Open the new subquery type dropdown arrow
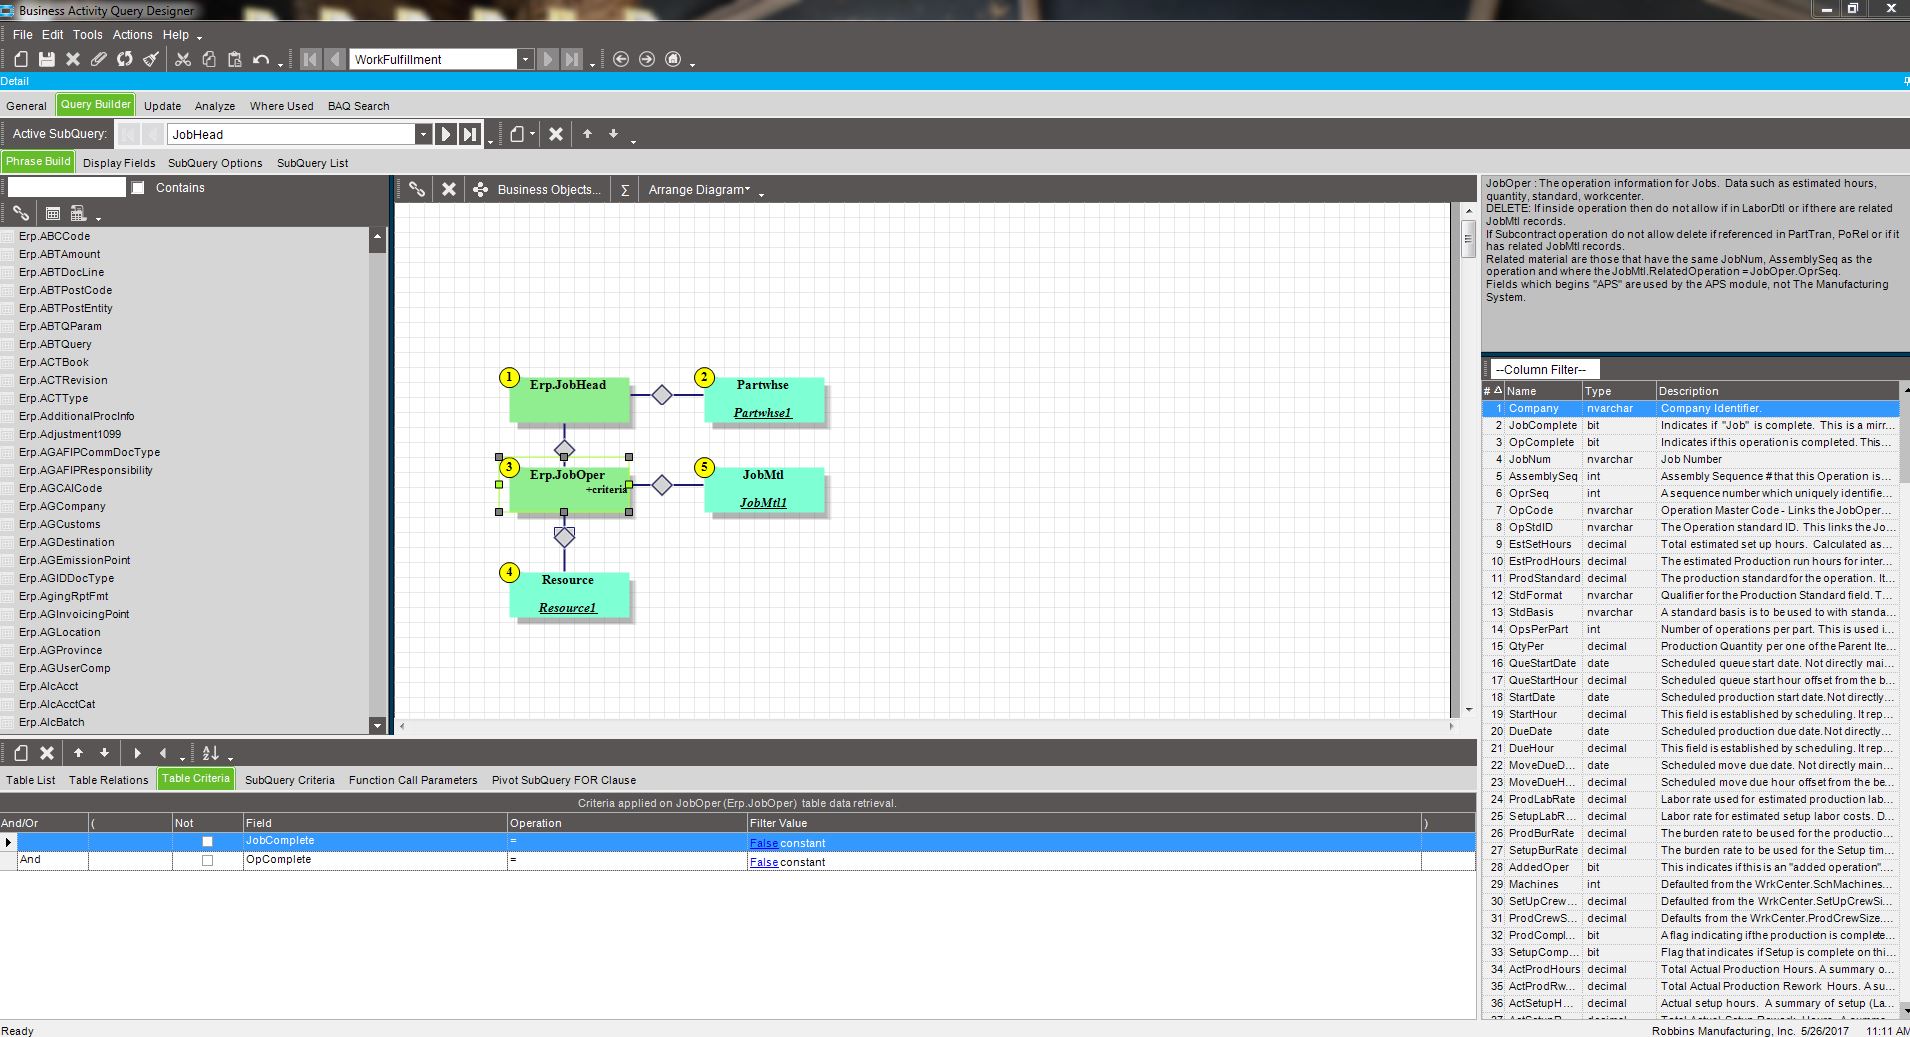This screenshot has width=1910, height=1037. (x=532, y=133)
